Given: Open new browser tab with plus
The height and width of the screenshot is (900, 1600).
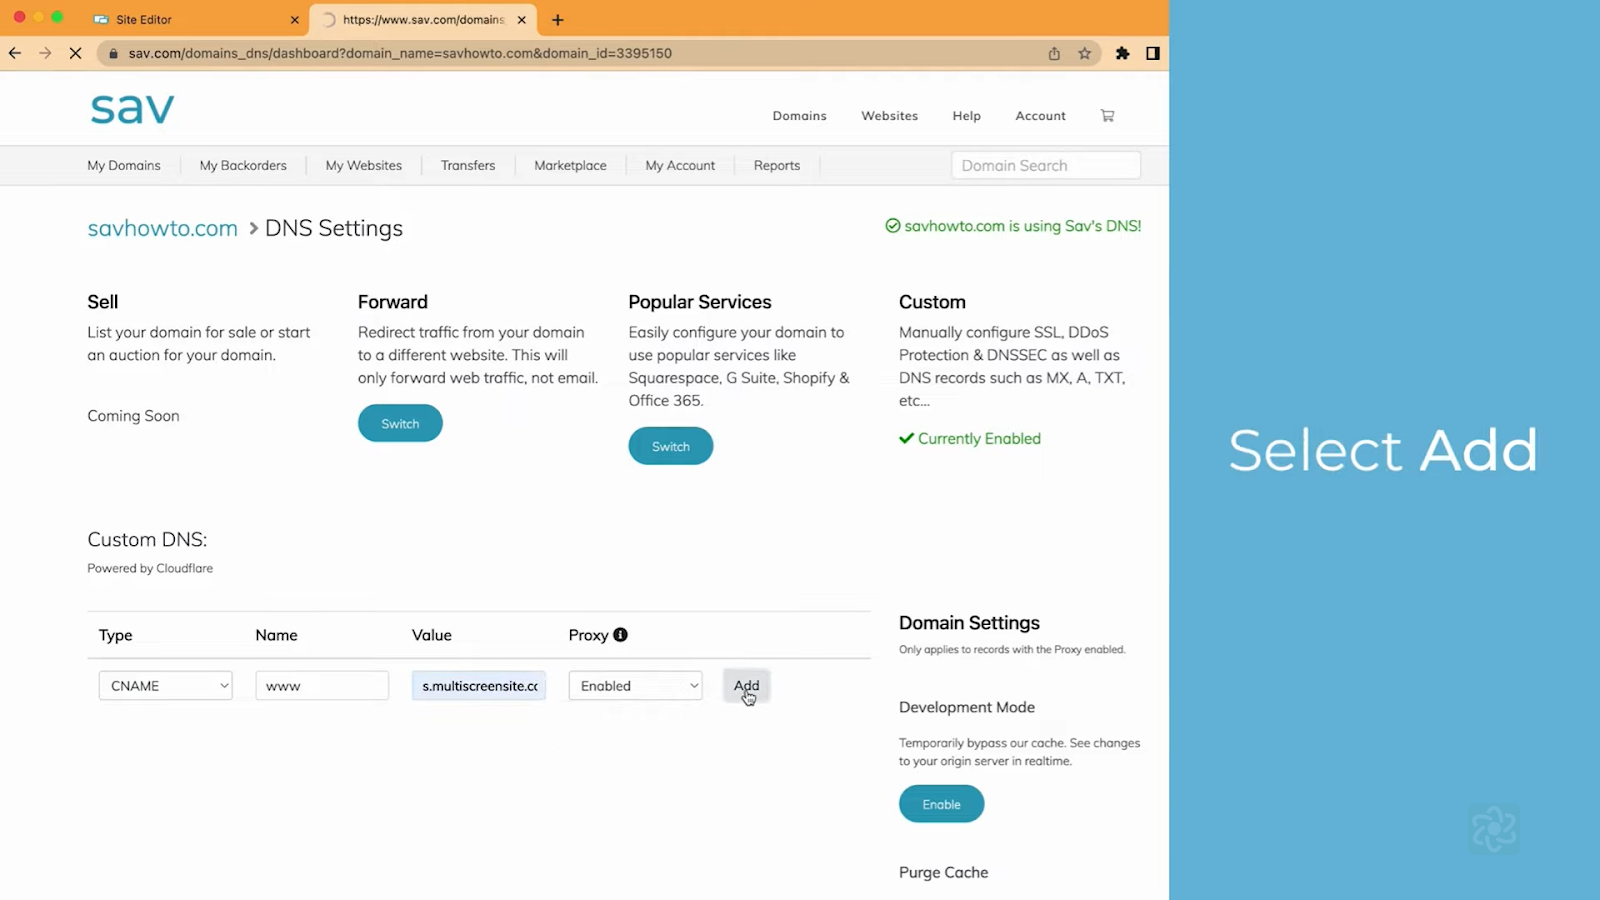Looking at the screenshot, I should 558,20.
